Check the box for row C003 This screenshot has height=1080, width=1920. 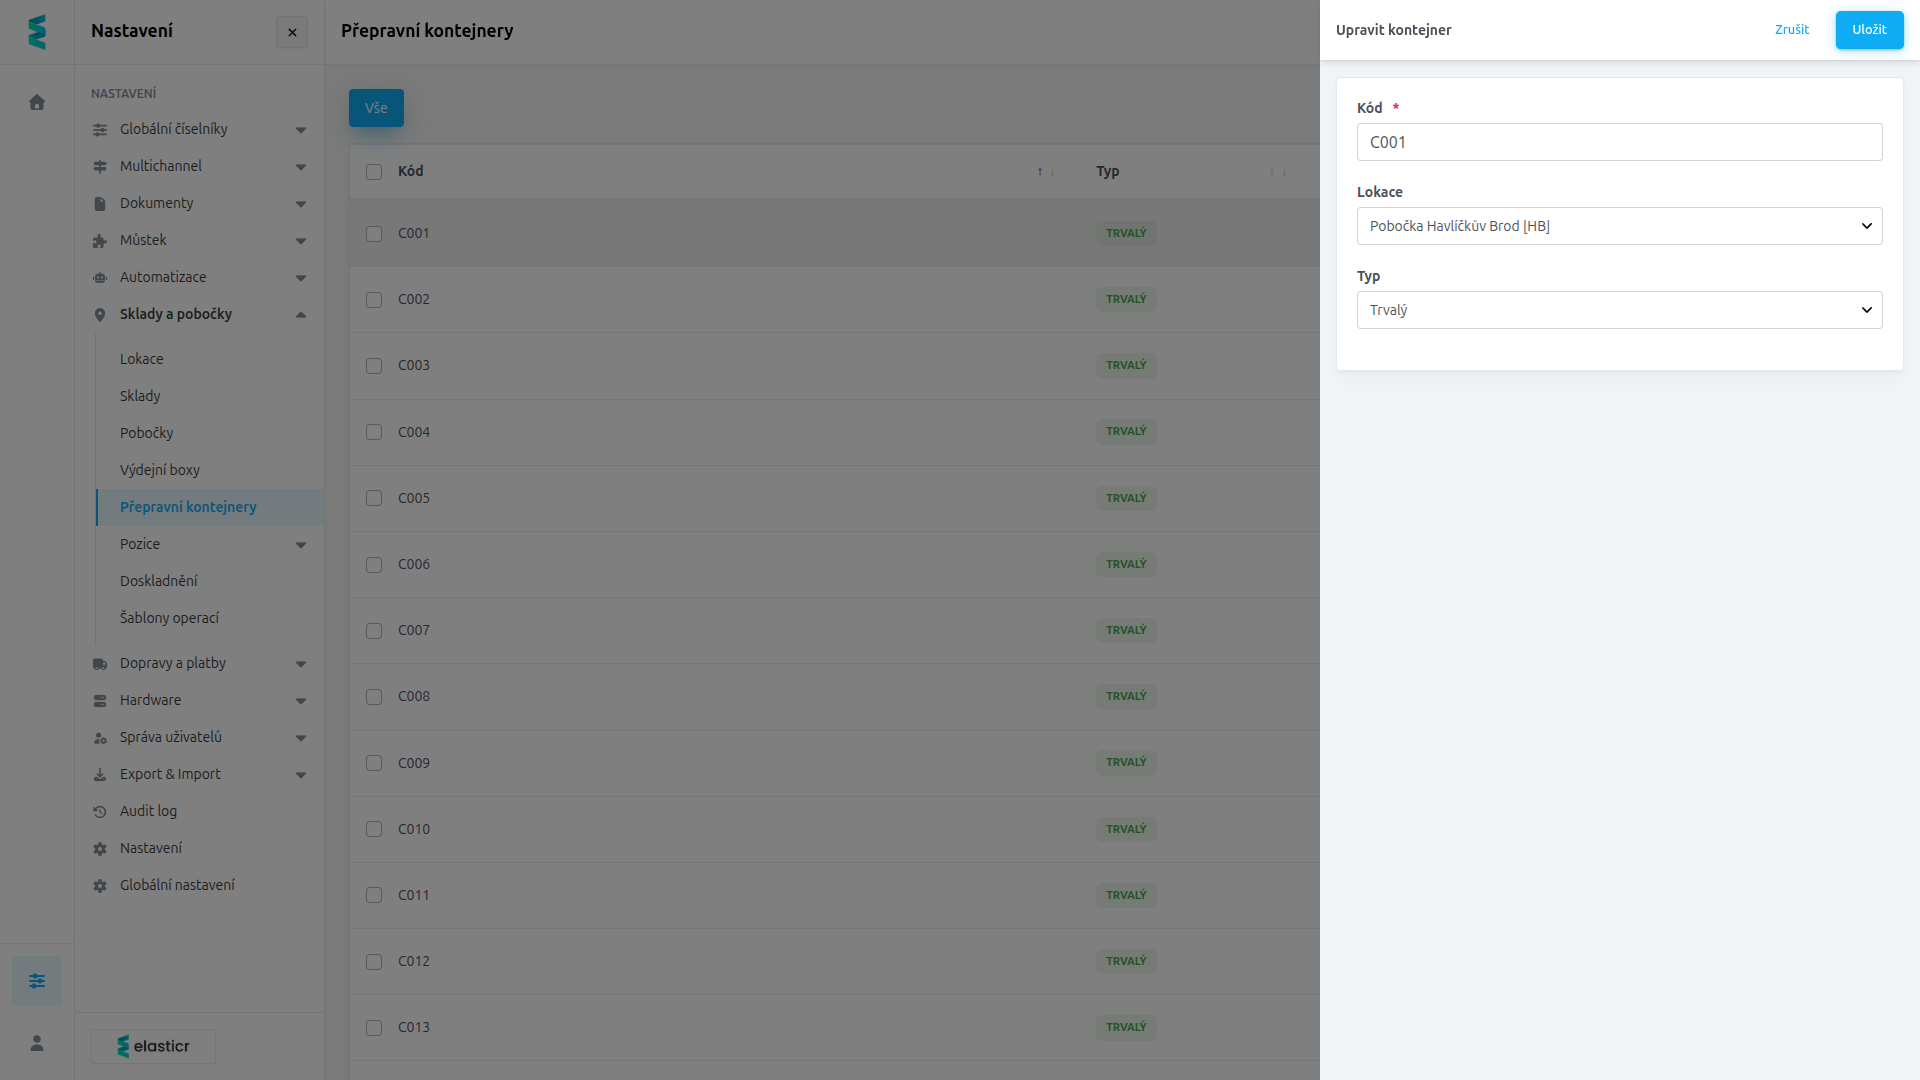(374, 366)
